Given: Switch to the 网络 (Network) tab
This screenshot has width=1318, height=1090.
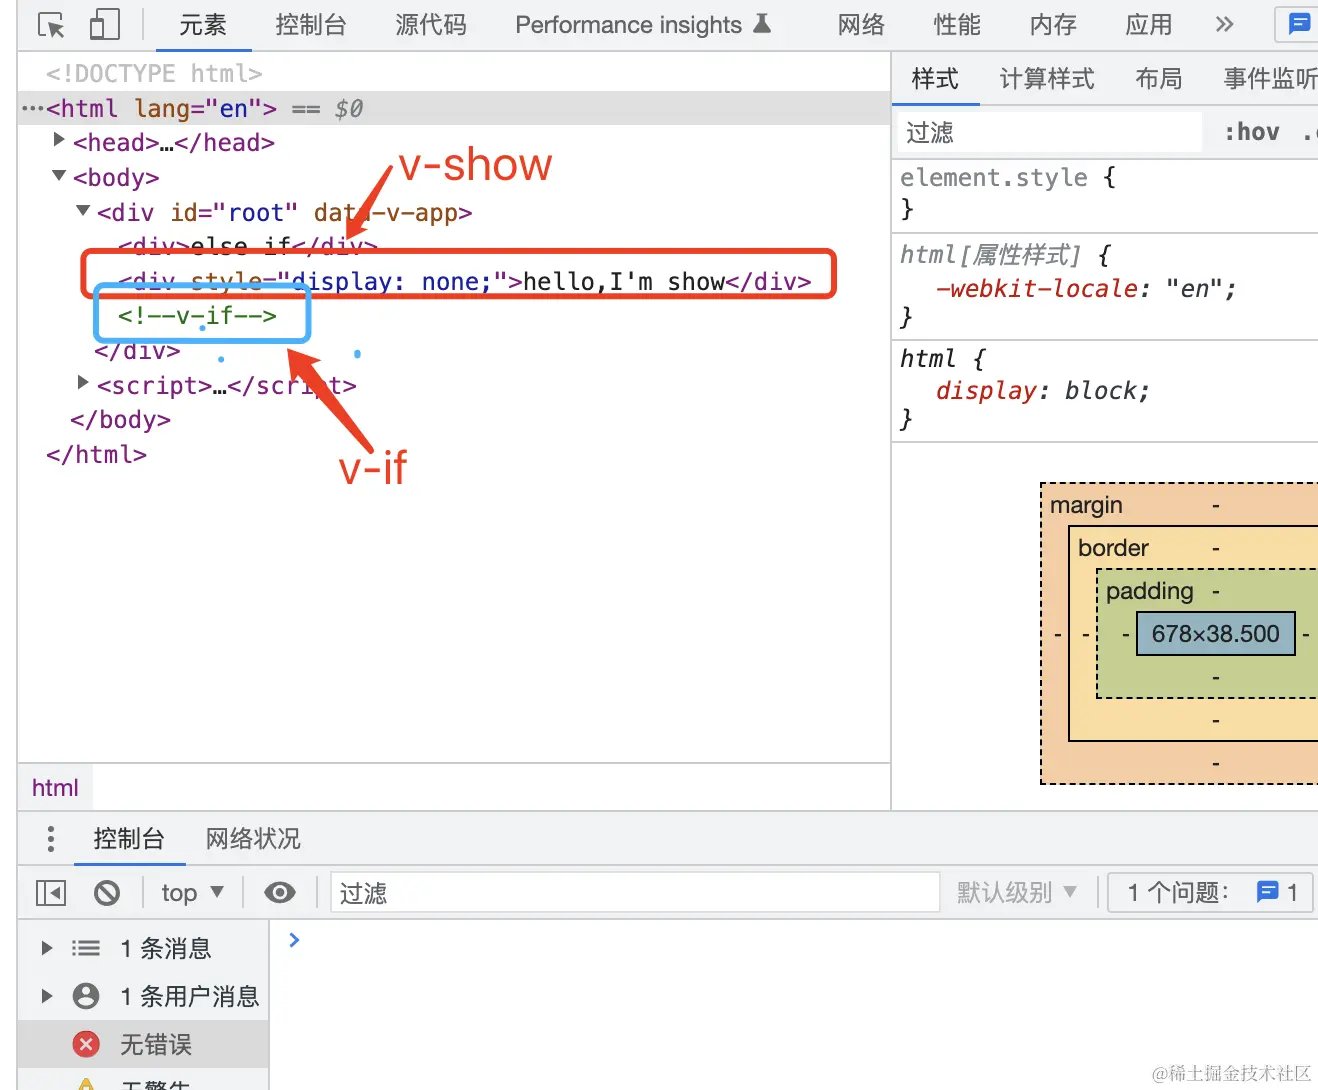Looking at the screenshot, I should 861,25.
